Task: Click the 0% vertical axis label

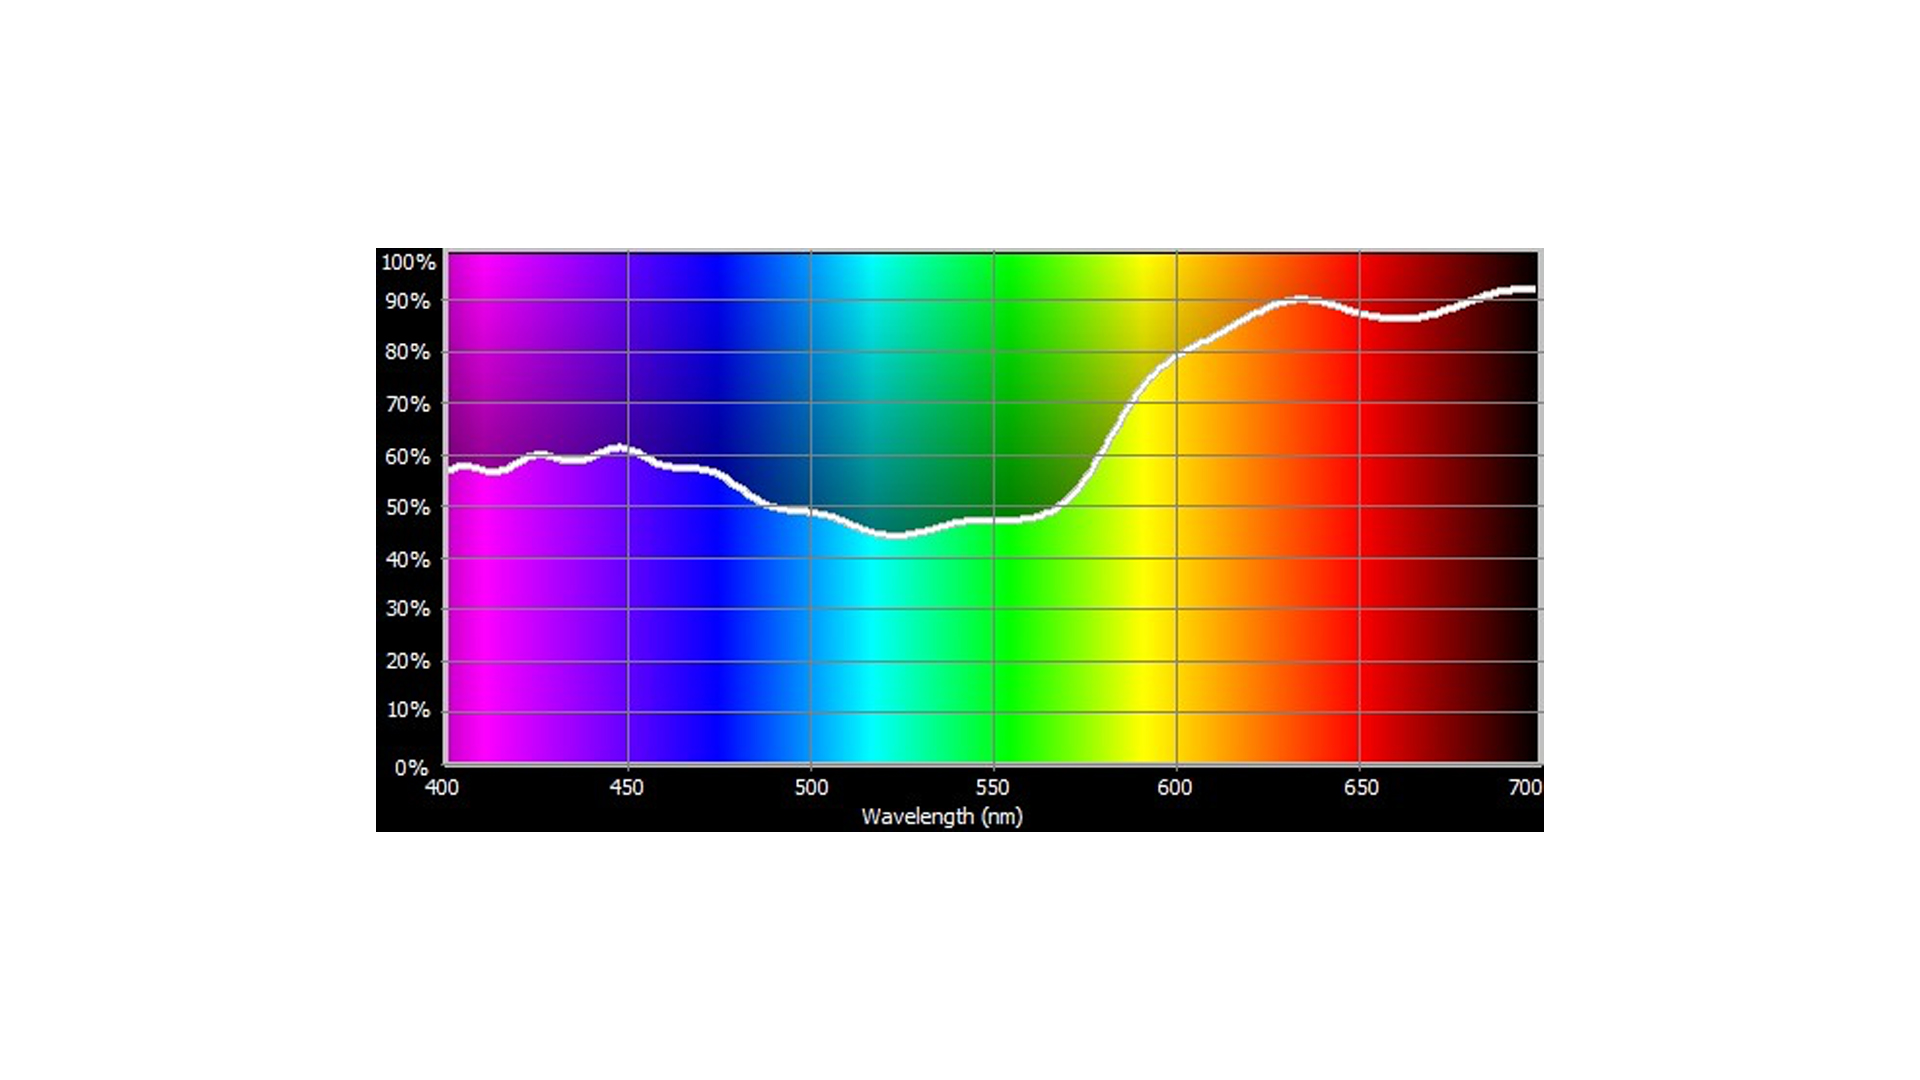Action: (x=411, y=768)
